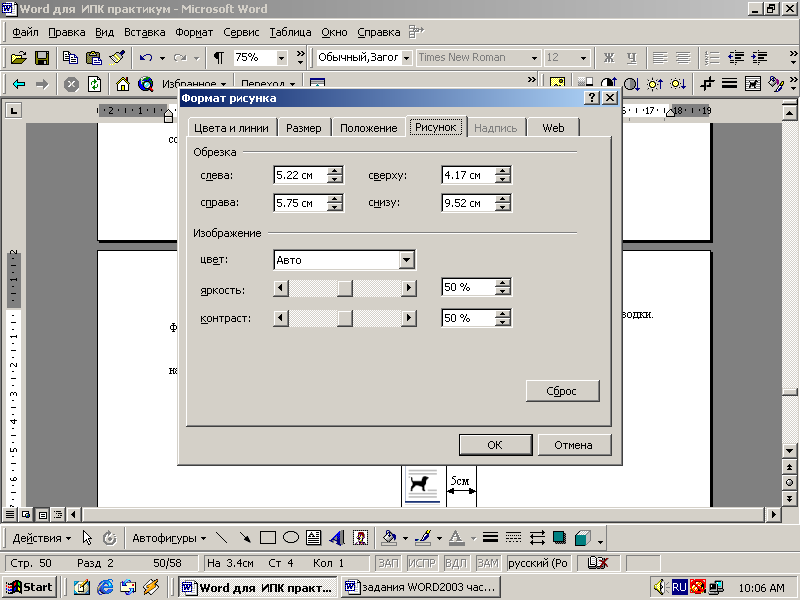
Task: Click the 3-D style cube icon
Action: (x=583, y=538)
